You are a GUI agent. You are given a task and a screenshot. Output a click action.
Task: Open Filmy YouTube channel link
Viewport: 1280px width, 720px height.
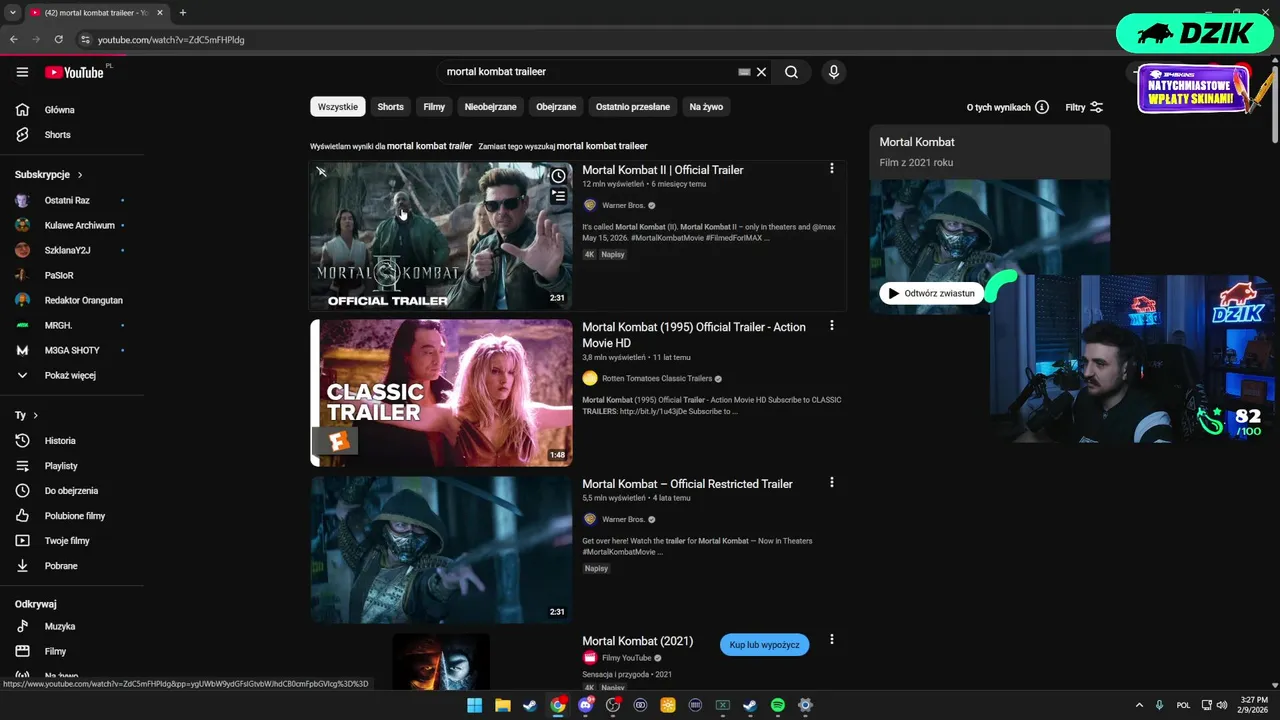626,658
